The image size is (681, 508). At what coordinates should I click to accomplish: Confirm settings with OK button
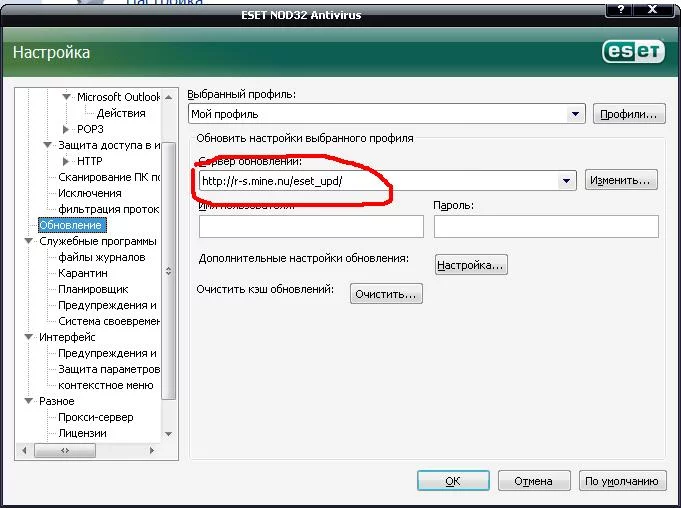tap(453, 481)
